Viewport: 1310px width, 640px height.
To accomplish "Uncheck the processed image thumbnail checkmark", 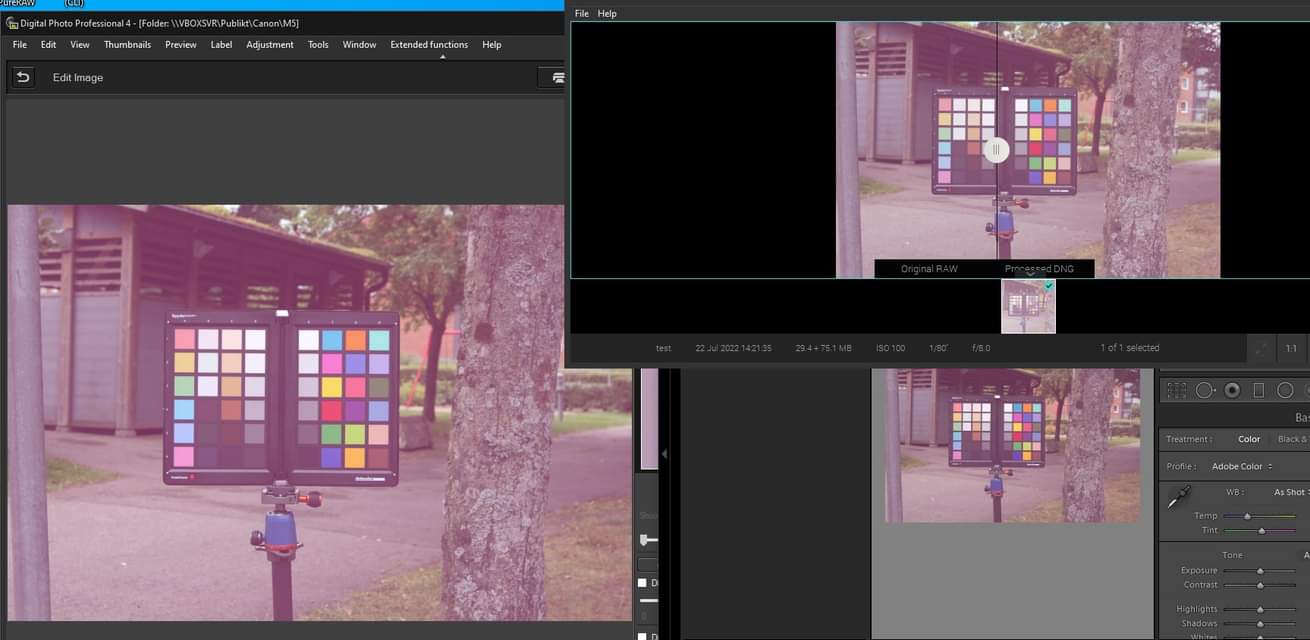I will (1049, 286).
